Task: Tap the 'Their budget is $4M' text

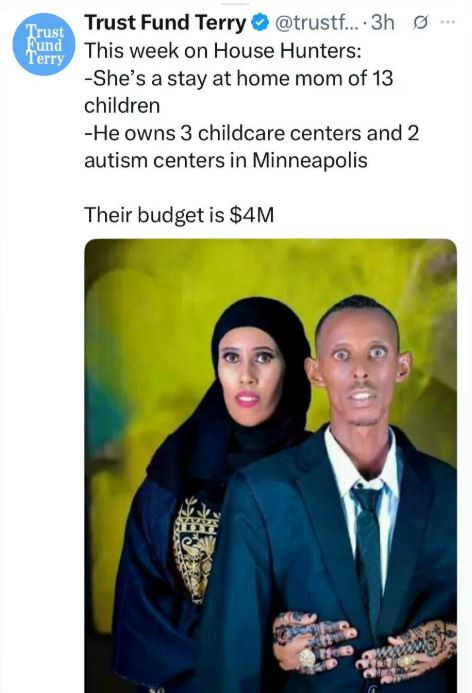Action: (179, 215)
